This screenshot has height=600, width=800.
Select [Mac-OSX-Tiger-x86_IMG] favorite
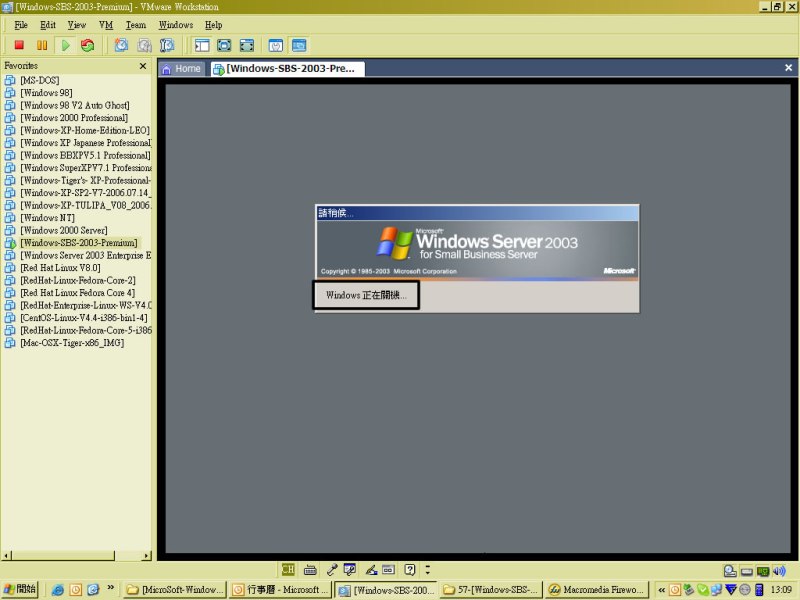pyautogui.click(x=72, y=343)
